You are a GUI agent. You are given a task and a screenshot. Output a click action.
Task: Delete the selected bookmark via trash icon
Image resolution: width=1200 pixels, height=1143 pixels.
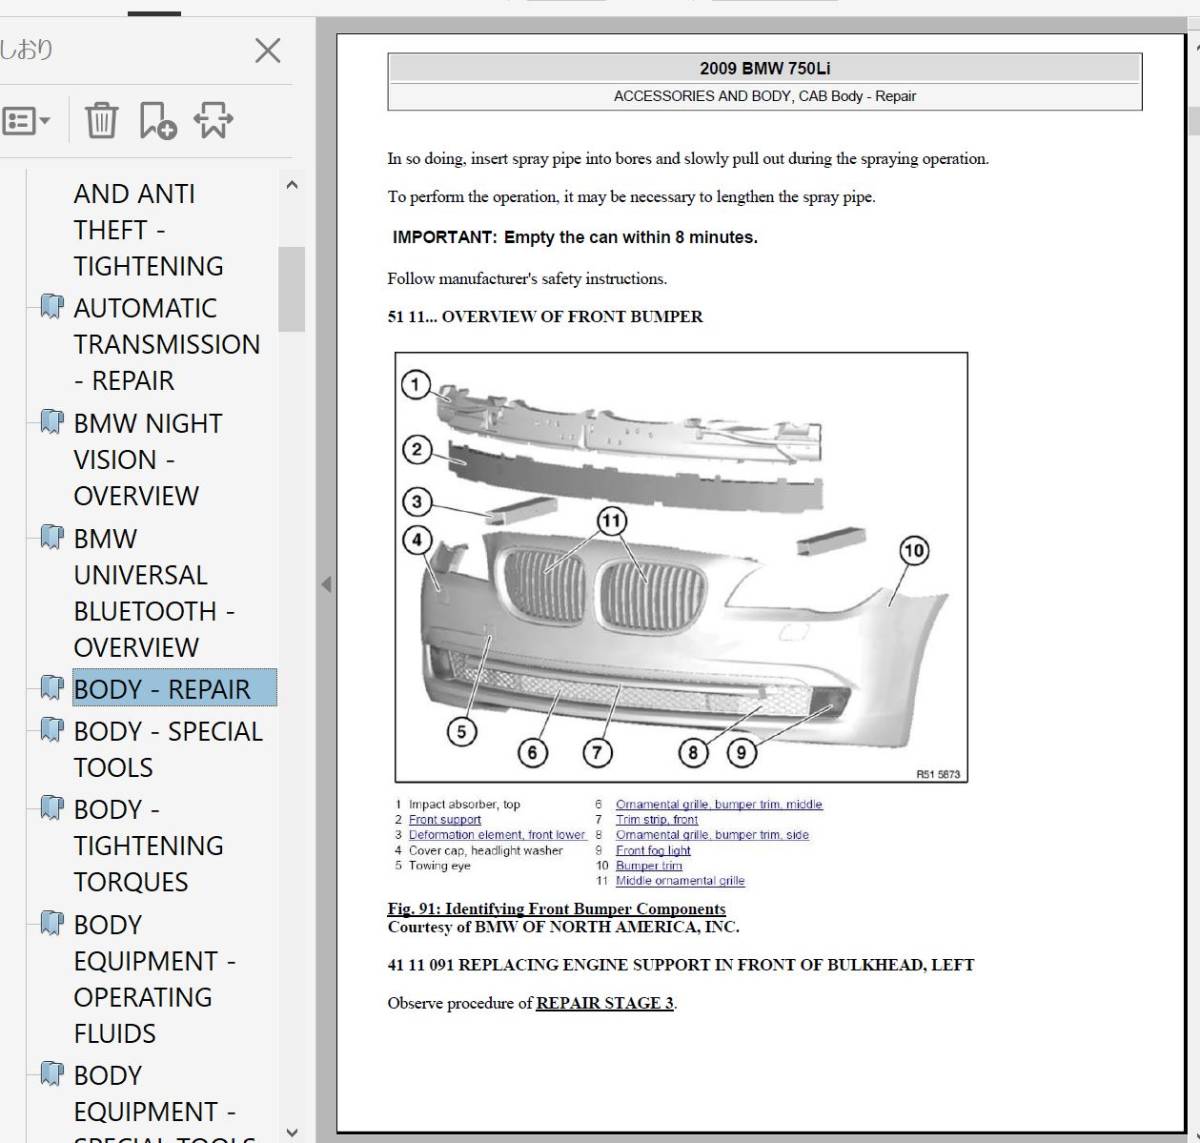[x=101, y=121]
